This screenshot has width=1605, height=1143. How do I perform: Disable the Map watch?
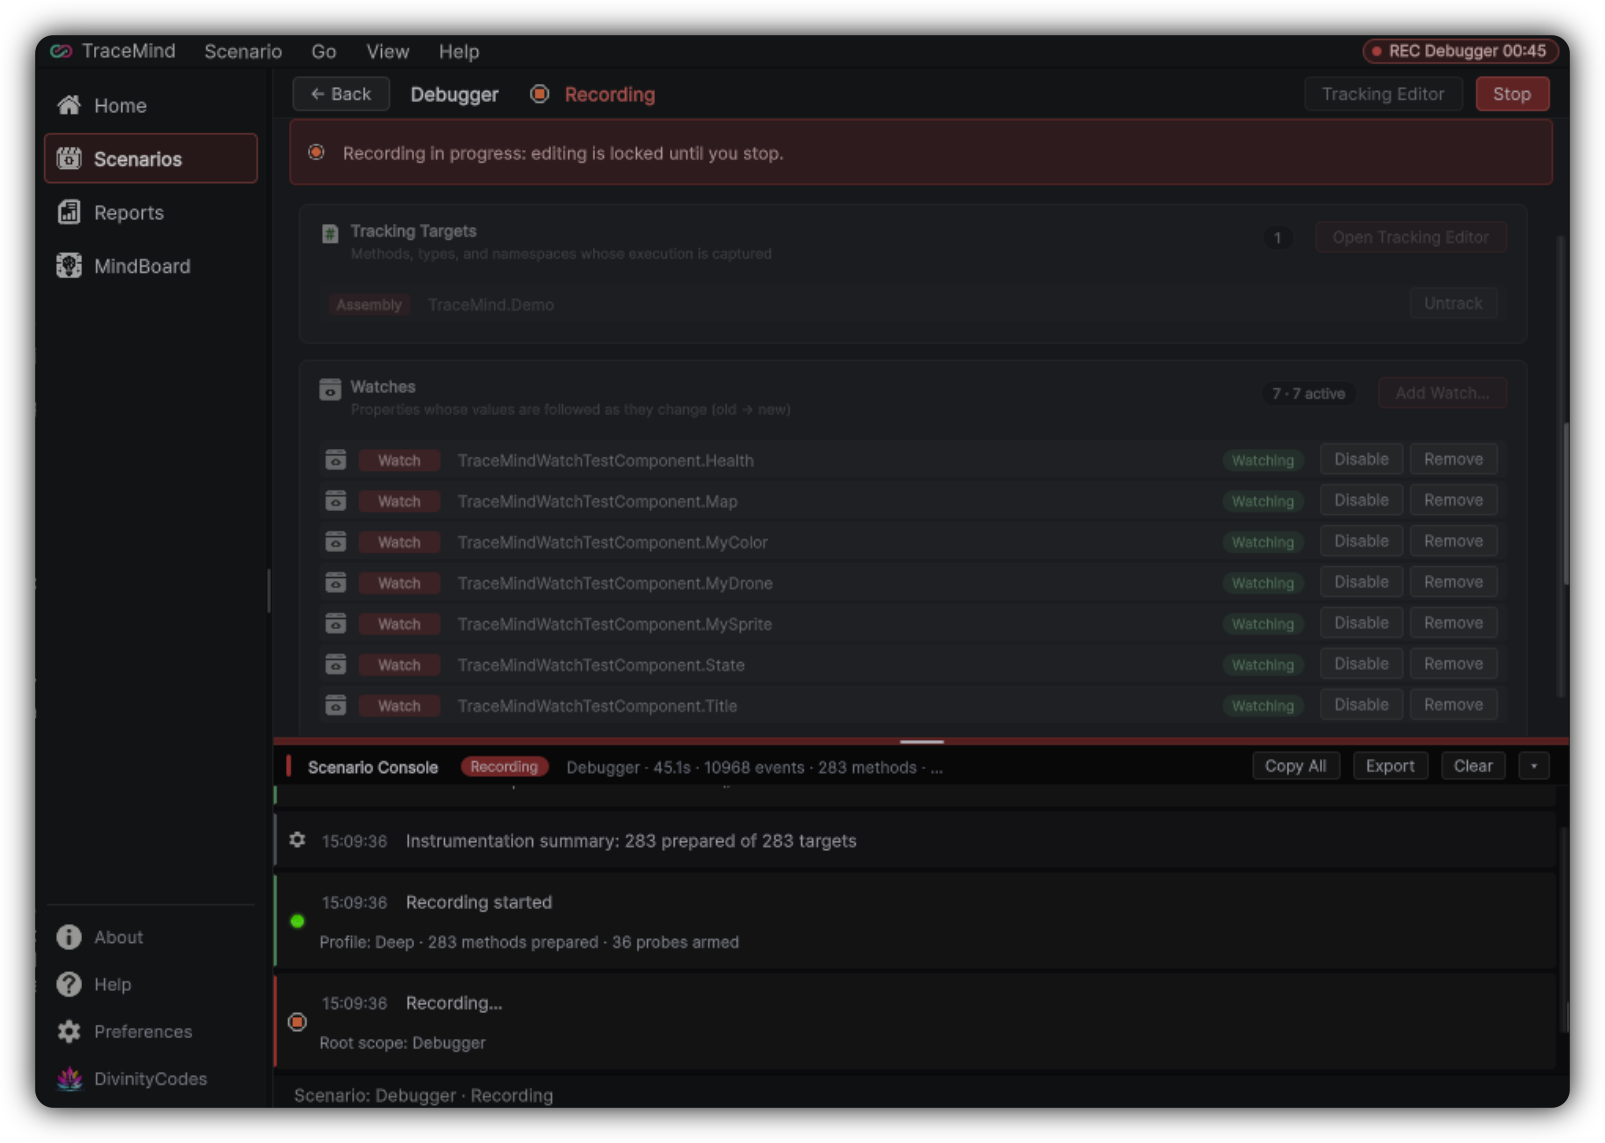(1361, 500)
